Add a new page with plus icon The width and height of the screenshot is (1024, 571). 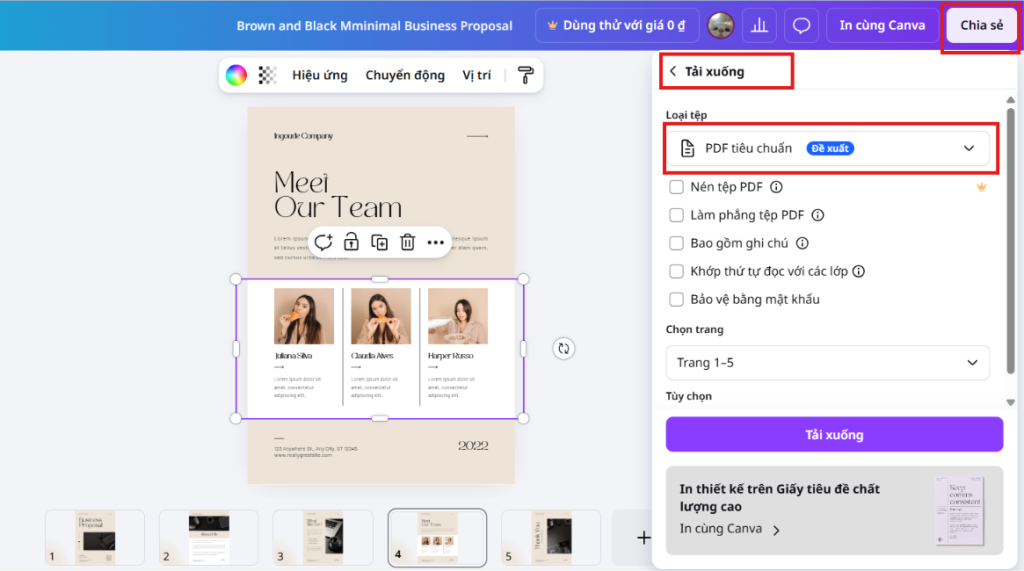643,538
